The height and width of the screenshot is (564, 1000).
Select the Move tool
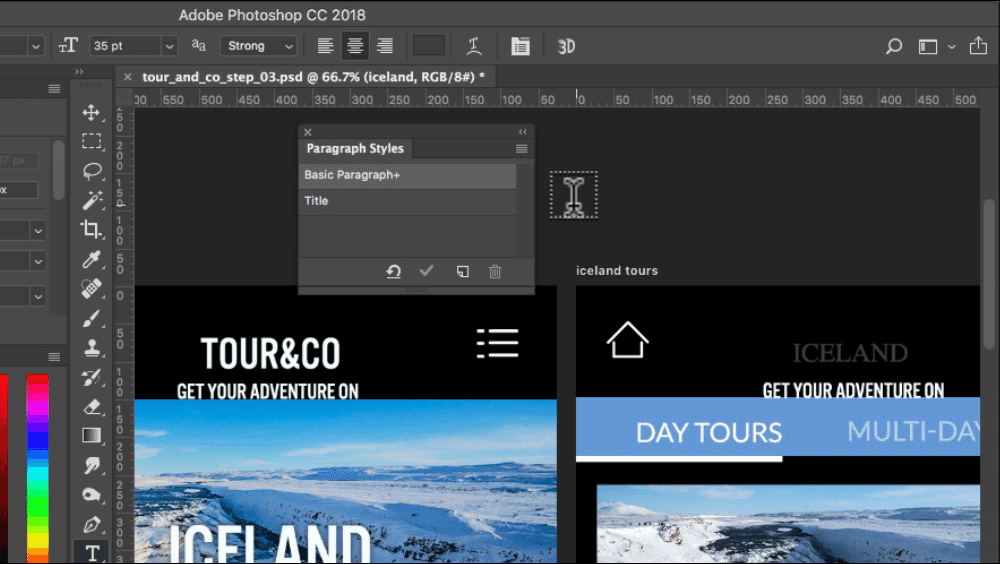tap(92, 113)
